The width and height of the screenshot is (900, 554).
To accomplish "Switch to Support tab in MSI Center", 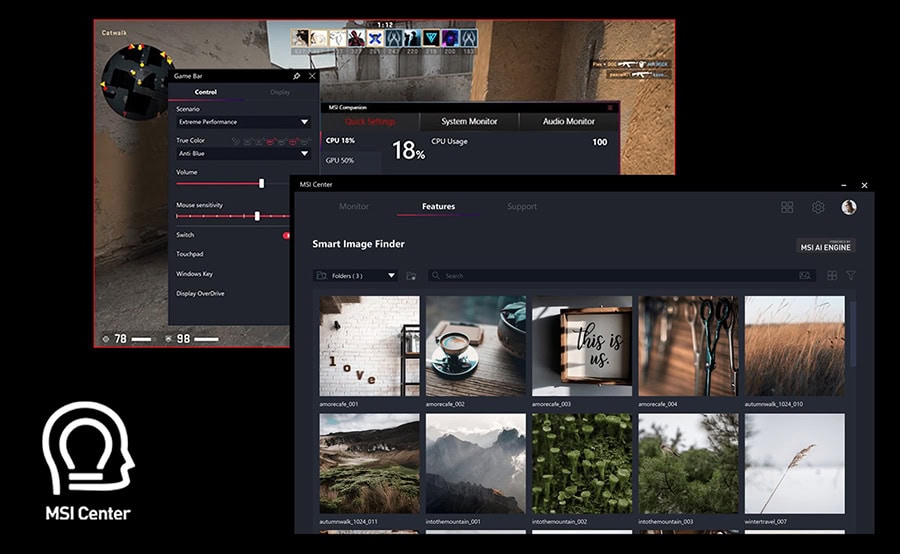I will coord(522,206).
